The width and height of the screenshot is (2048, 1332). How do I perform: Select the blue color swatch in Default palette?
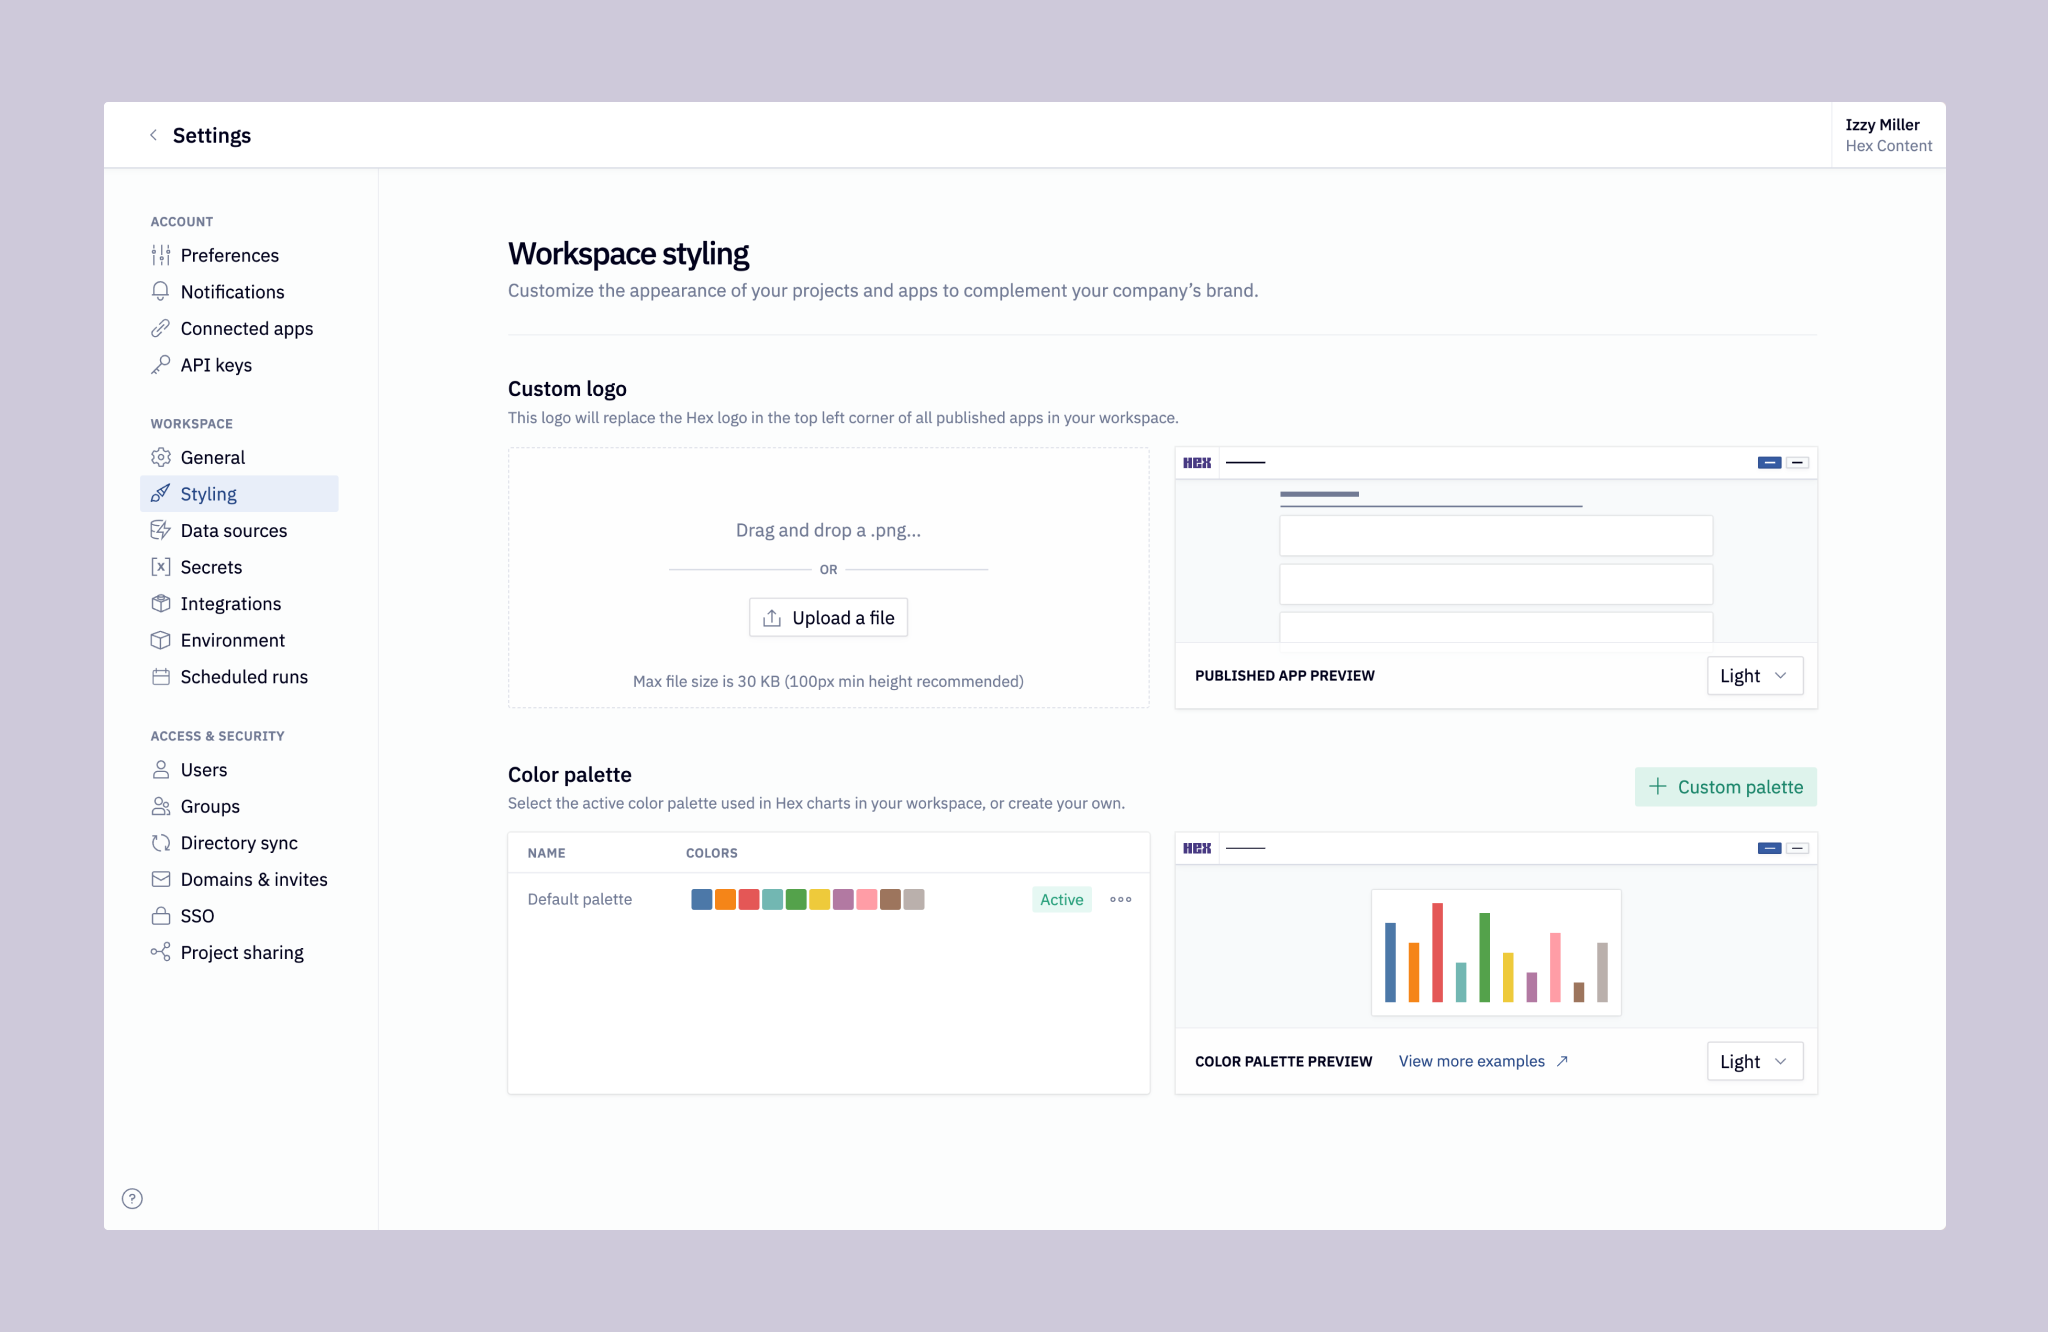pyautogui.click(x=699, y=897)
